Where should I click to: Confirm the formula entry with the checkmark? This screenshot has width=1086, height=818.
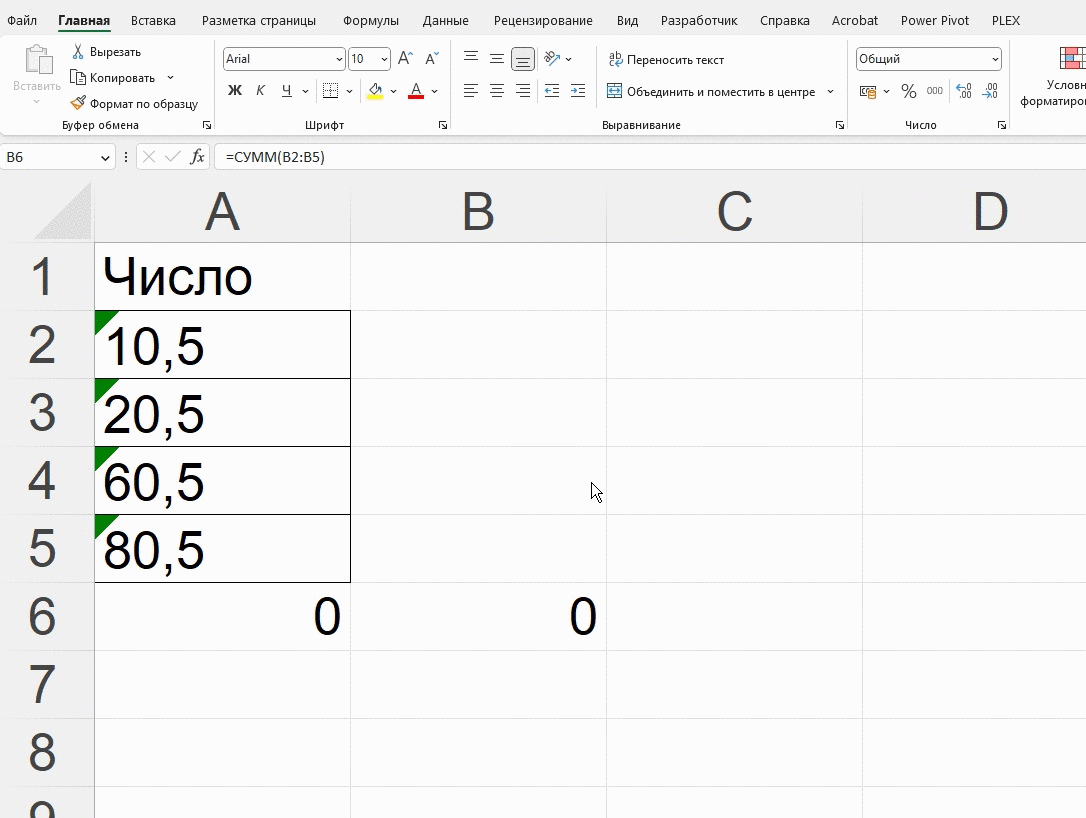[x=172, y=157]
